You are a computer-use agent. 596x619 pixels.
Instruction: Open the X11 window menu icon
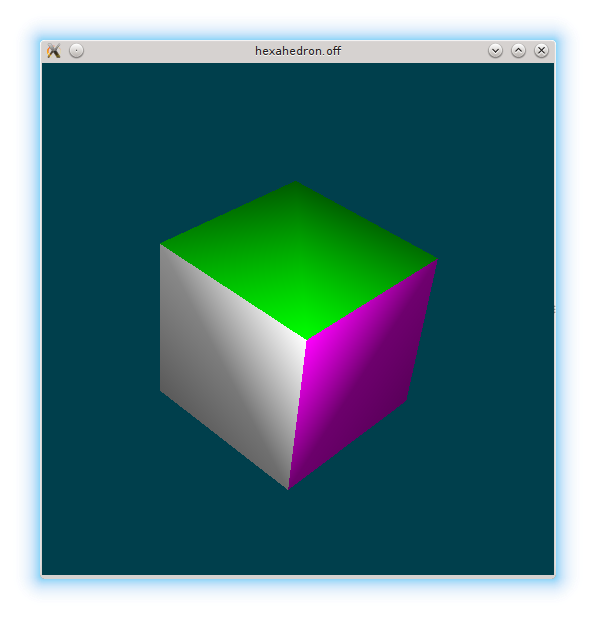point(54,51)
